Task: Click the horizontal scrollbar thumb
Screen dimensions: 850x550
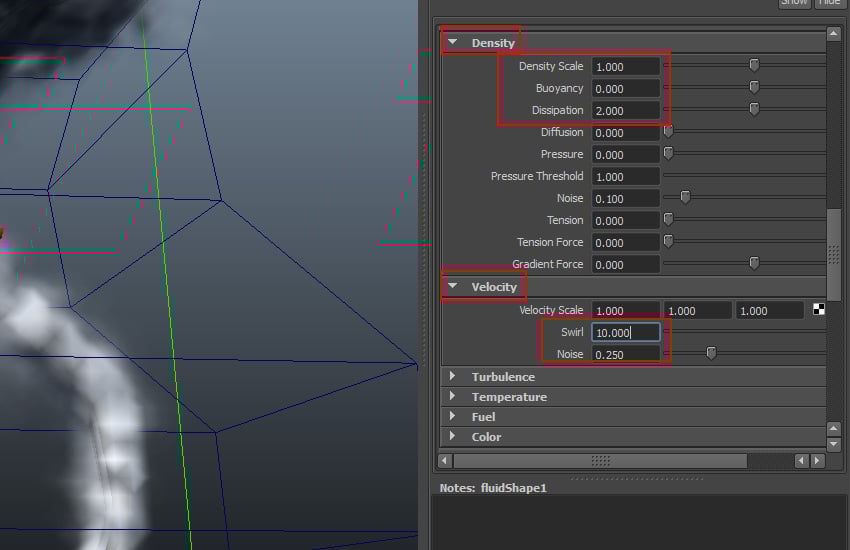Action: 600,461
